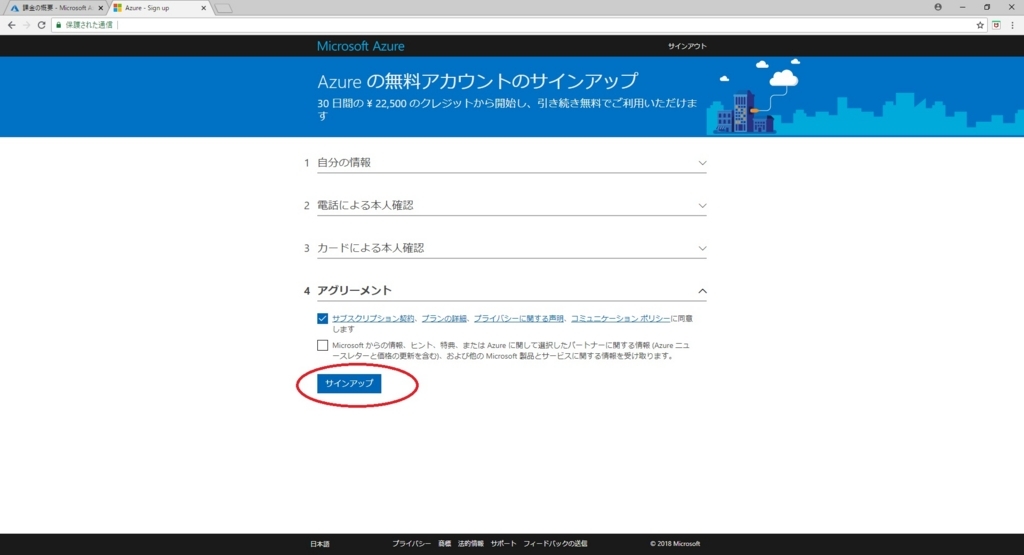Open 商標 footer link
The height and width of the screenshot is (555, 1024).
(x=444, y=543)
